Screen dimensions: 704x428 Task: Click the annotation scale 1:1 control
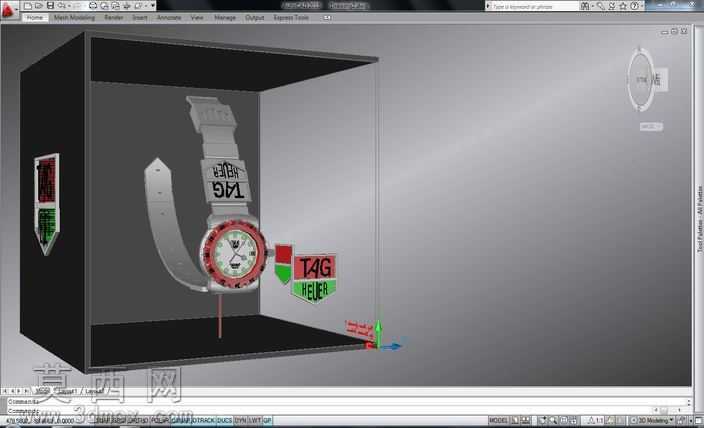point(596,421)
